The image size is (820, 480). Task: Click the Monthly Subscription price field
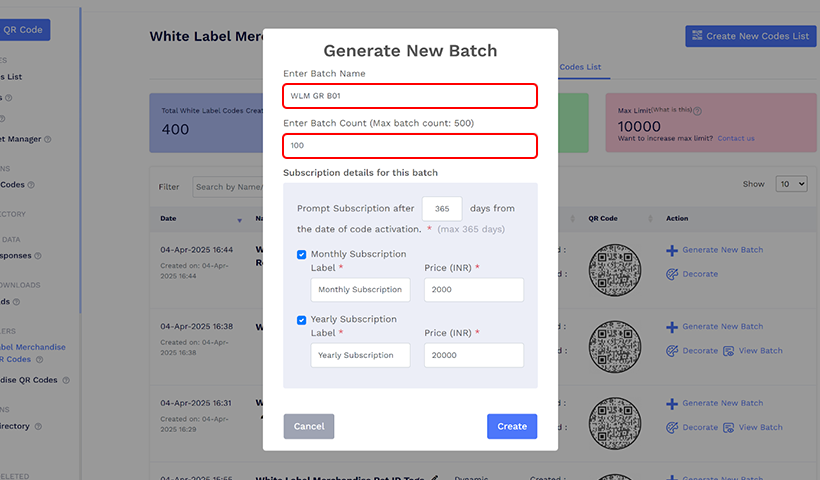[474, 290]
